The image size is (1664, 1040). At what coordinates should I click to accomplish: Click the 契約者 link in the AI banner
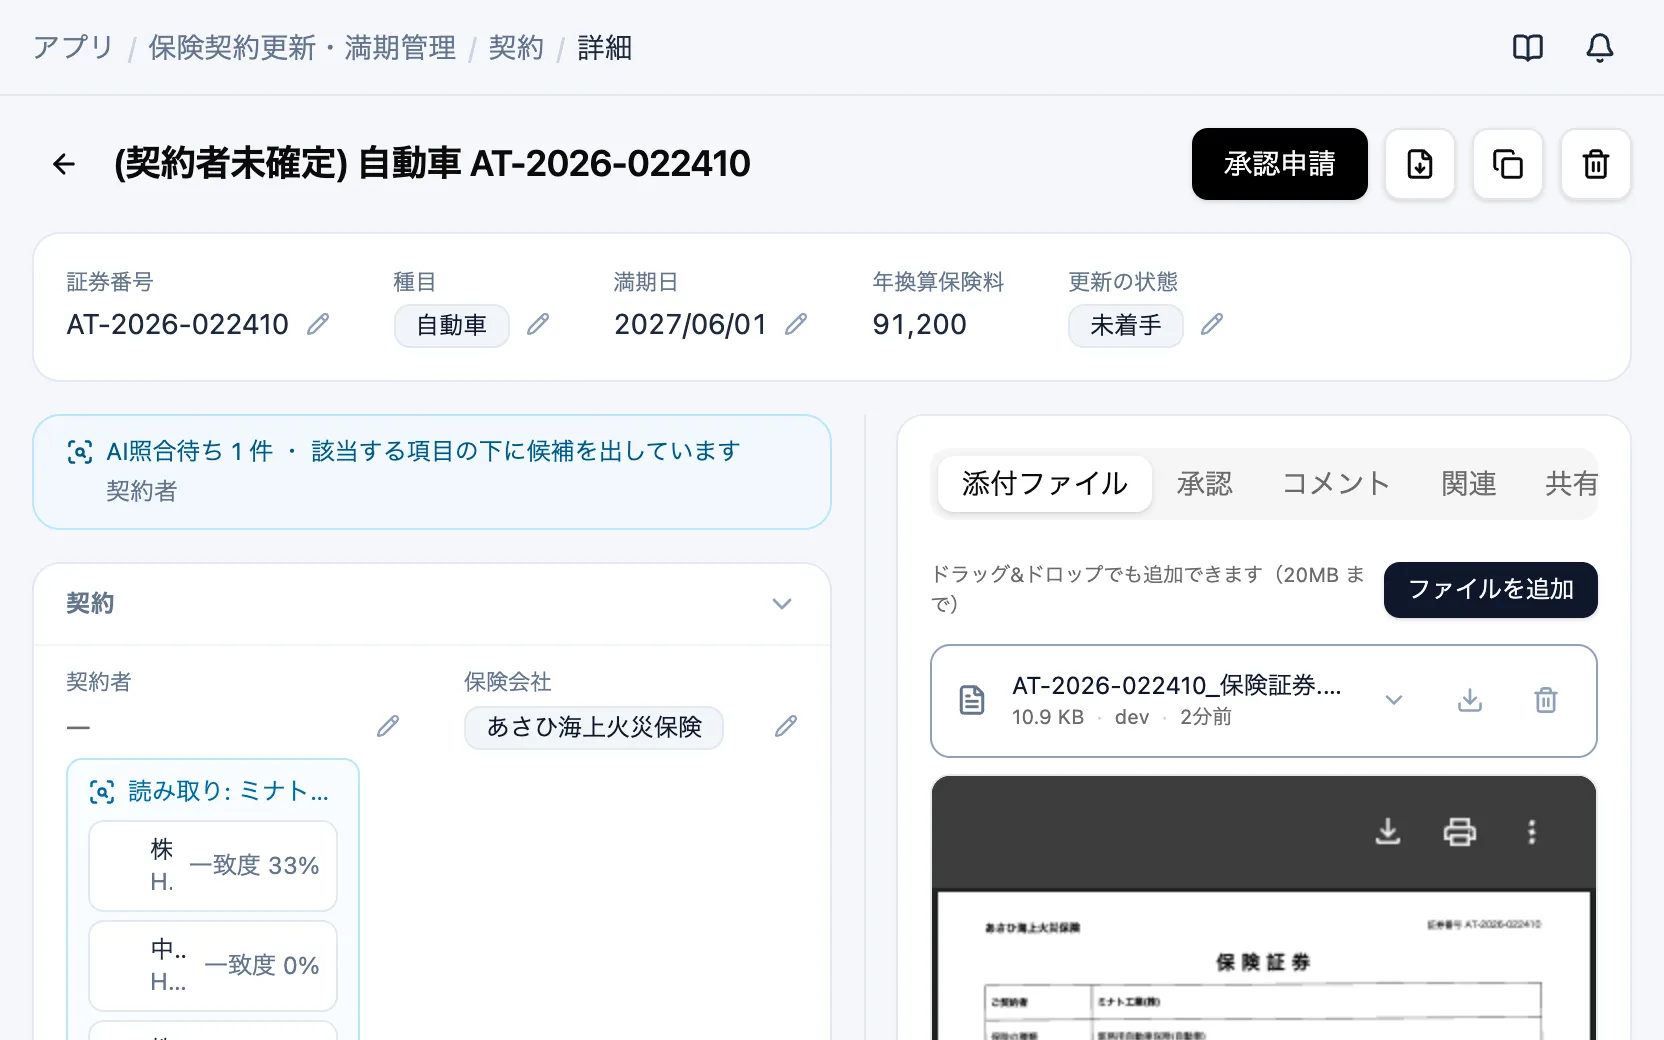(x=142, y=491)
